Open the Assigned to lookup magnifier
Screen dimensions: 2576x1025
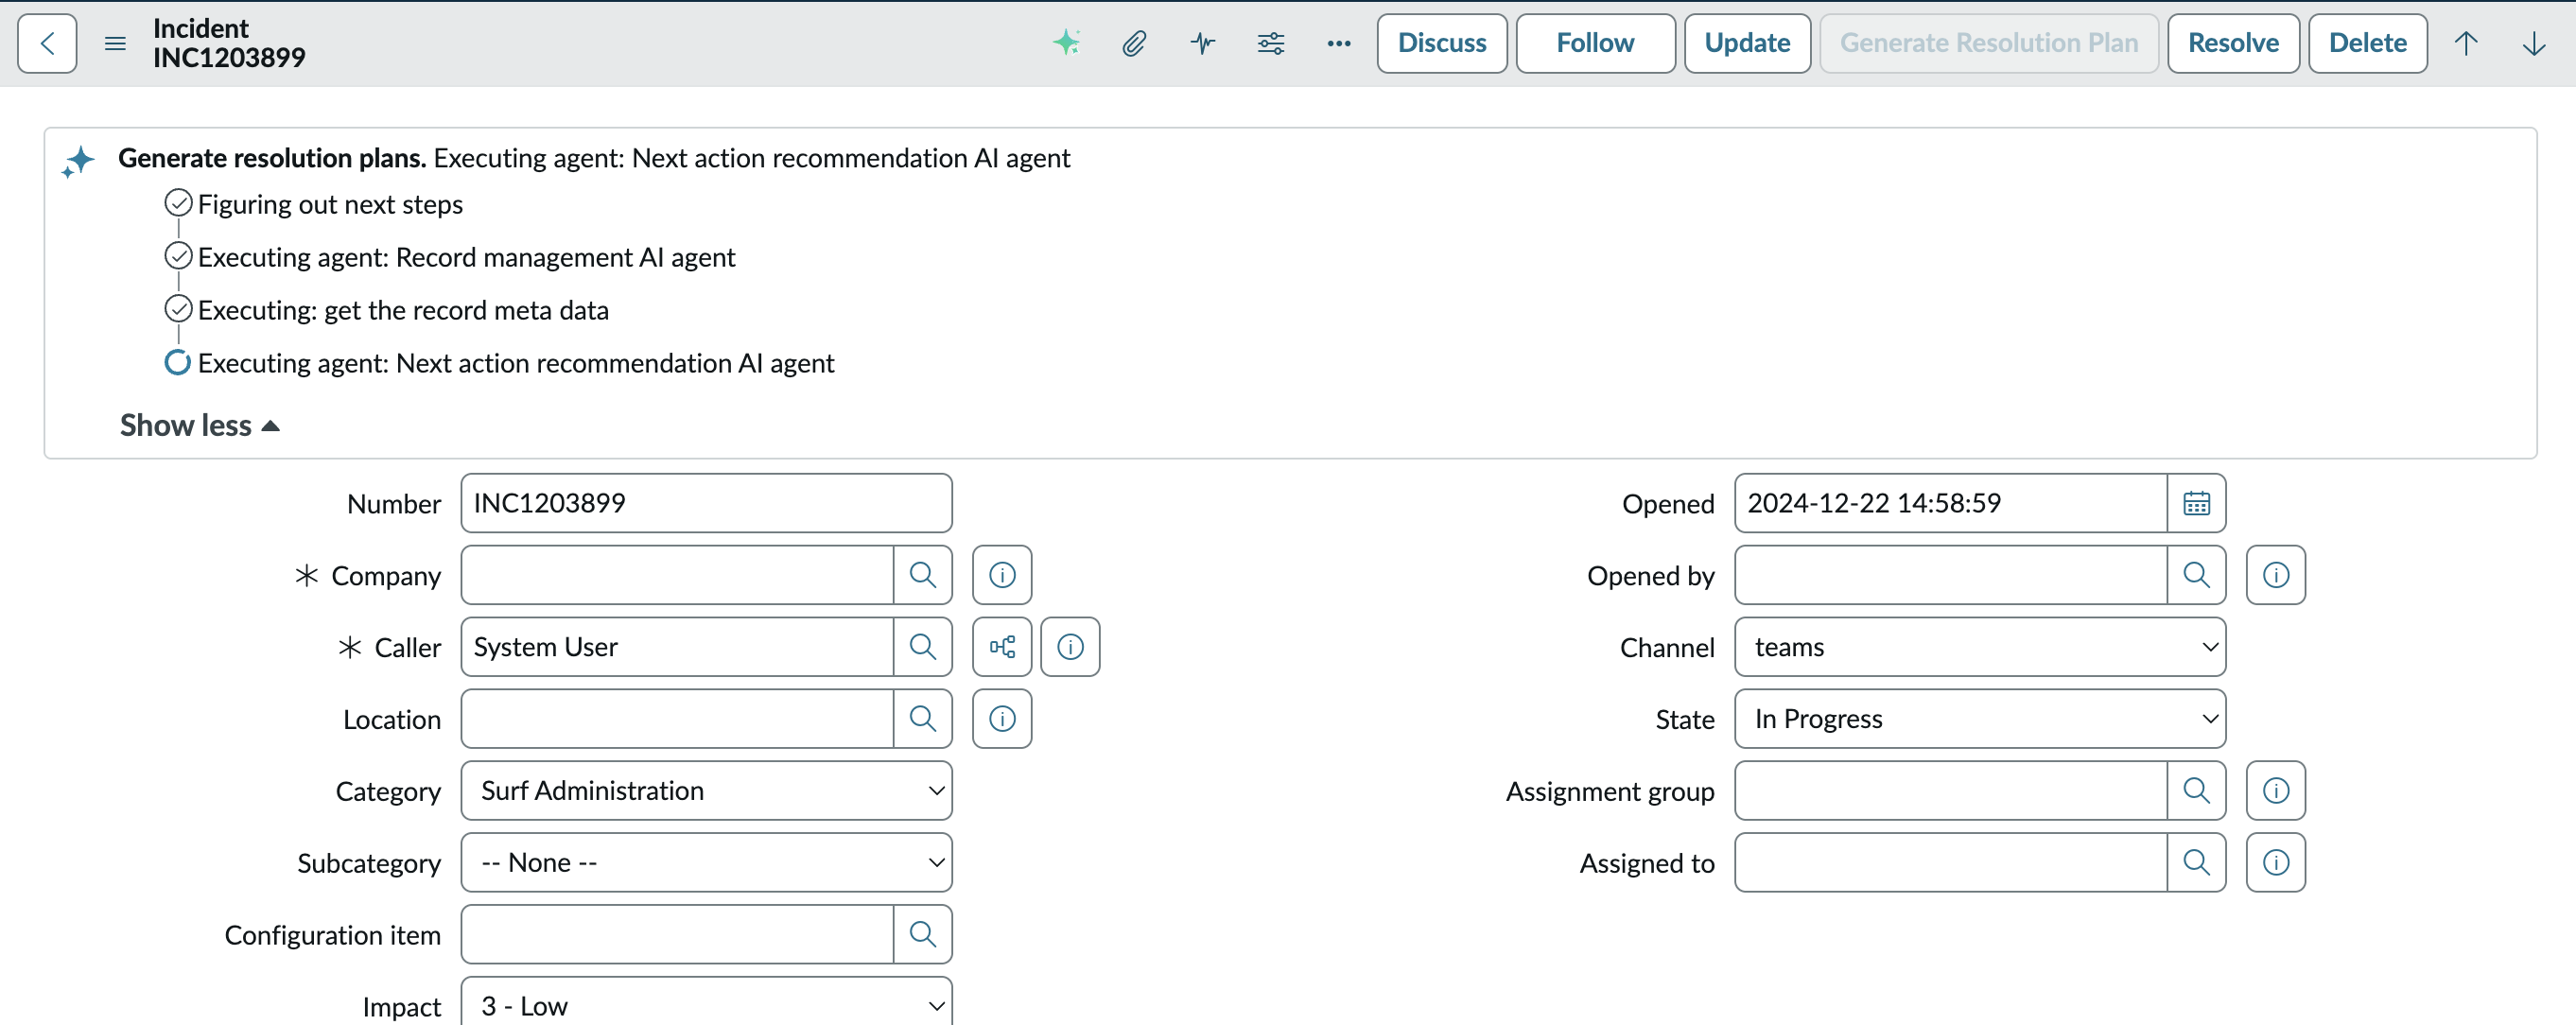click(2196, 863)
